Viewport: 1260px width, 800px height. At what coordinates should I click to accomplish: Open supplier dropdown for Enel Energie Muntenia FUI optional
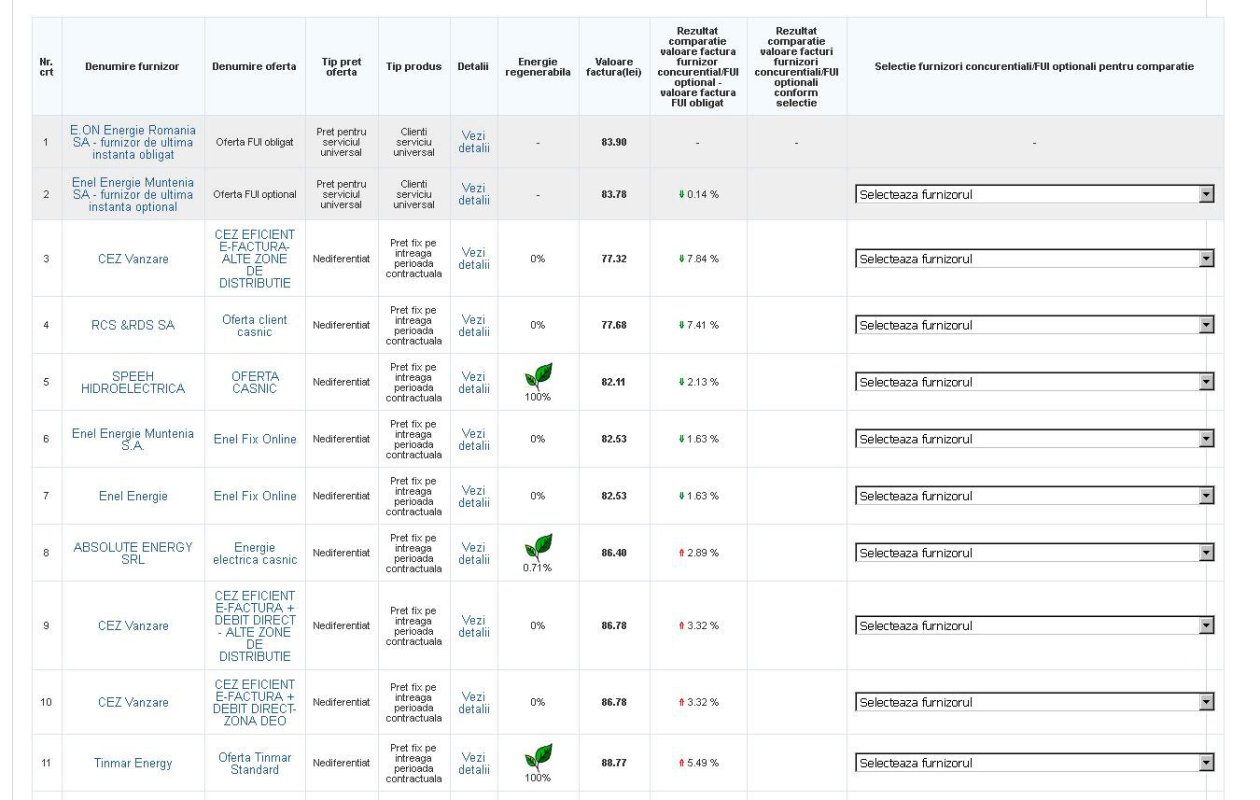(x=1034, y=194)
